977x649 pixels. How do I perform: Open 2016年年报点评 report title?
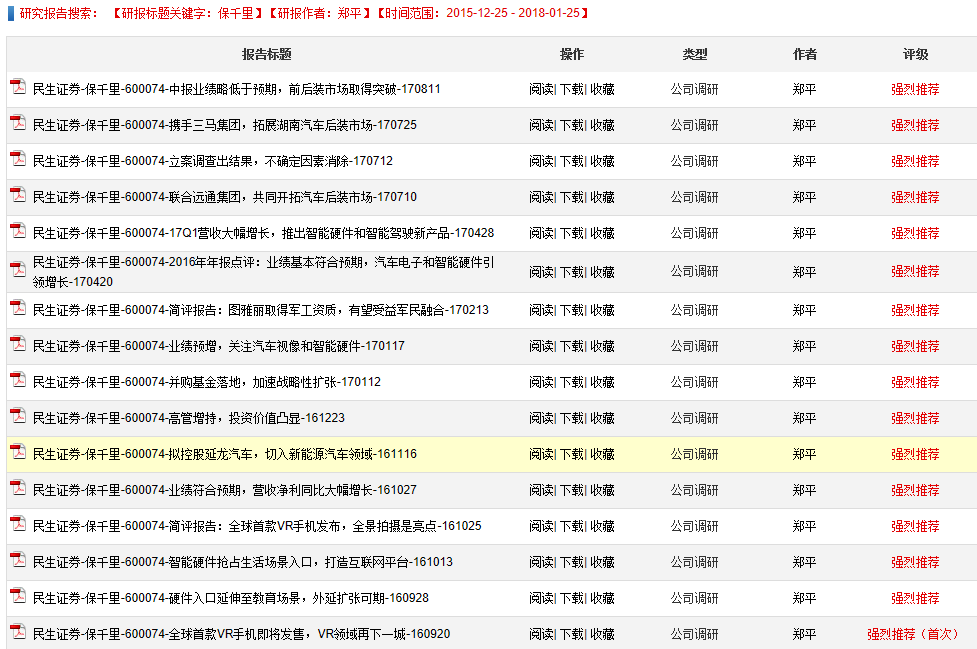(263, 272)
